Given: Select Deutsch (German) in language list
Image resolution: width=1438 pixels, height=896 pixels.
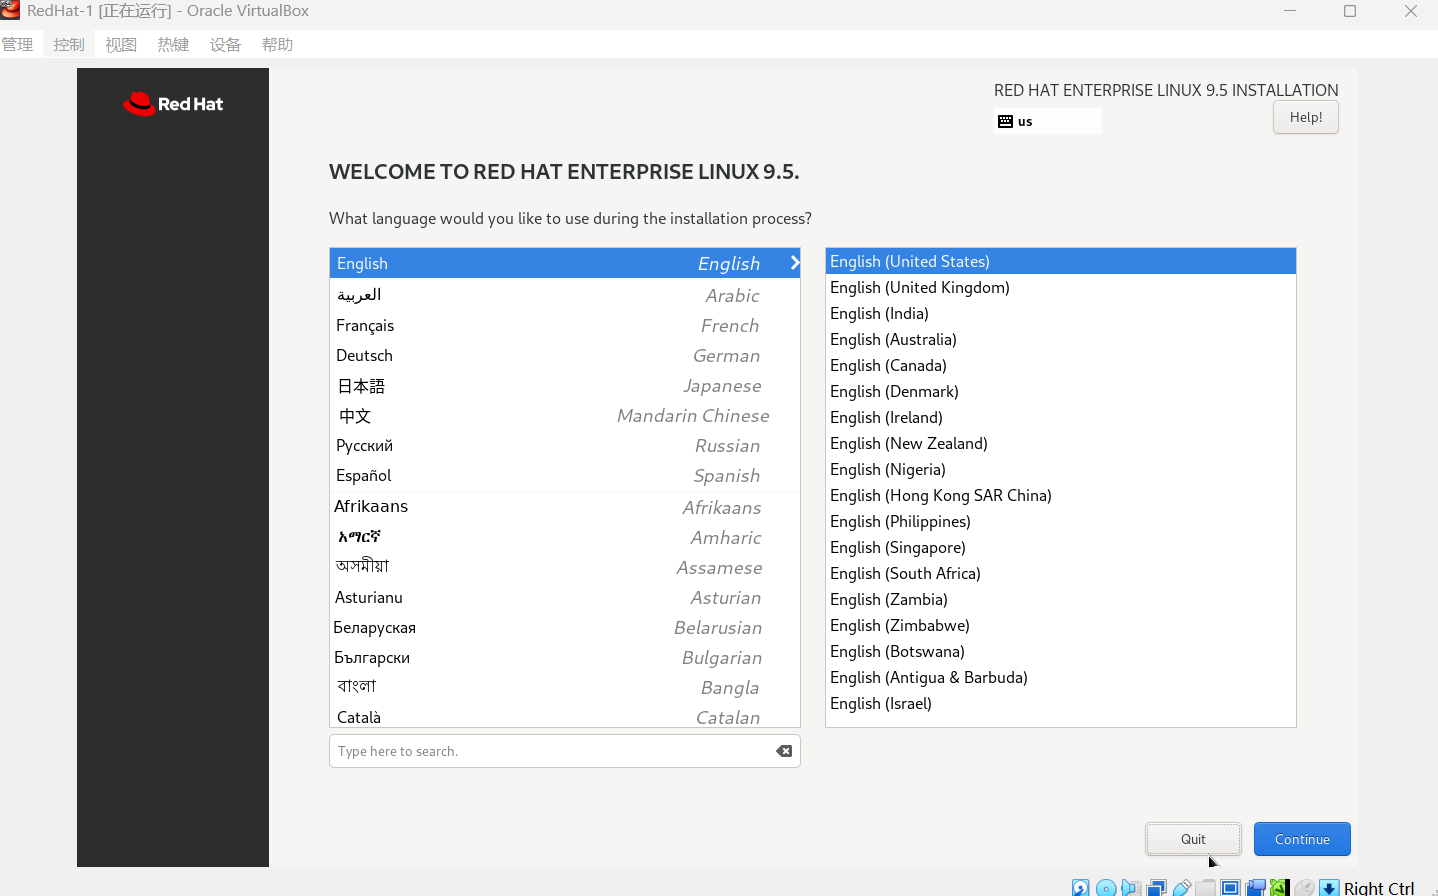Looking at the screenshot, I should point(565,355).
